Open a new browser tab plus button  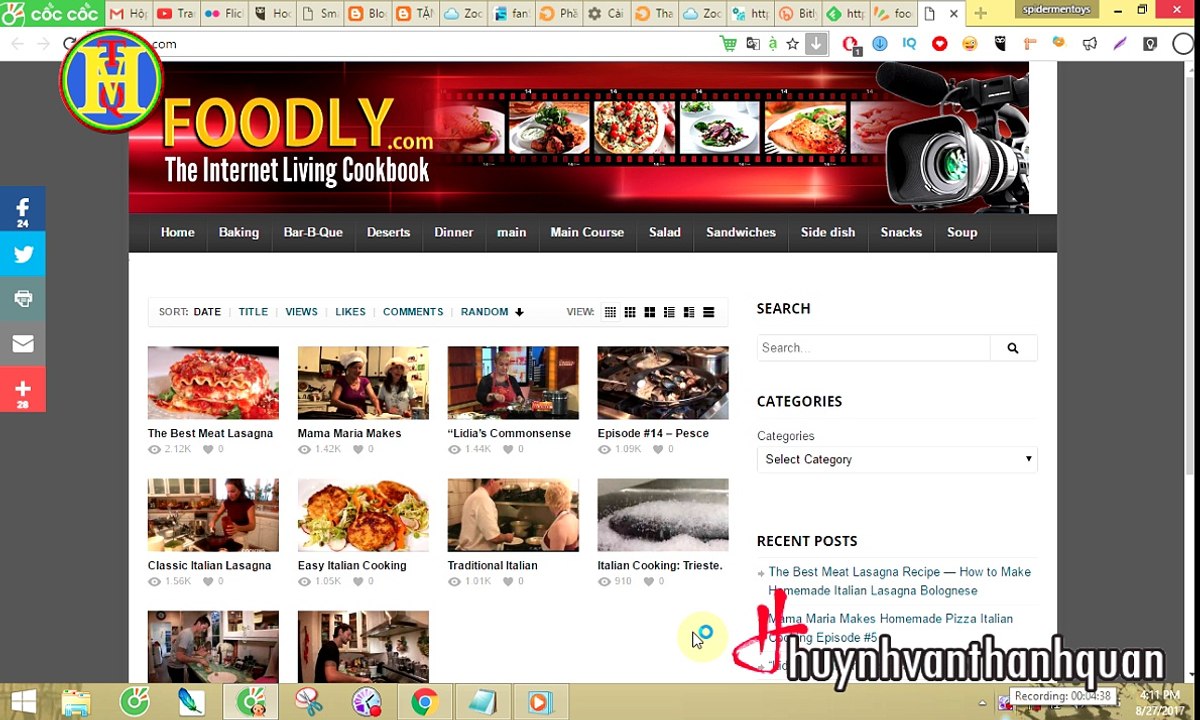980,14
